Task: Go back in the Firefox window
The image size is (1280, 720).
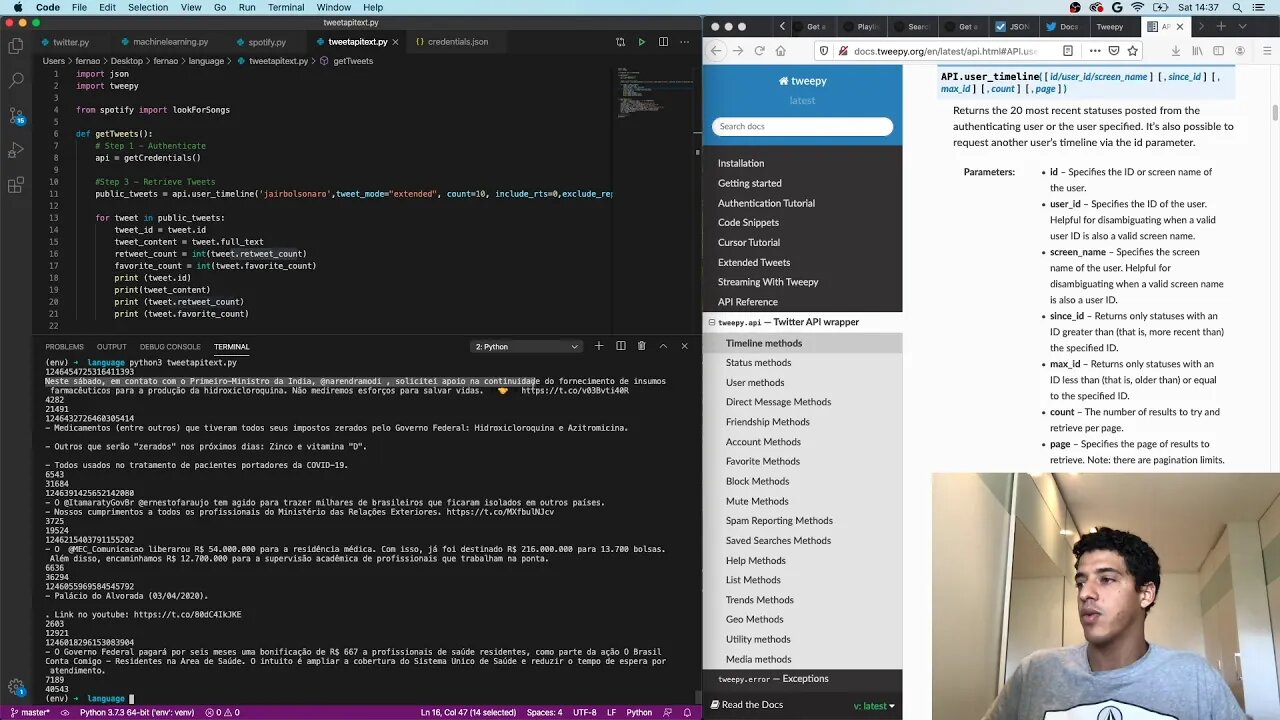Action: [716, 51]
